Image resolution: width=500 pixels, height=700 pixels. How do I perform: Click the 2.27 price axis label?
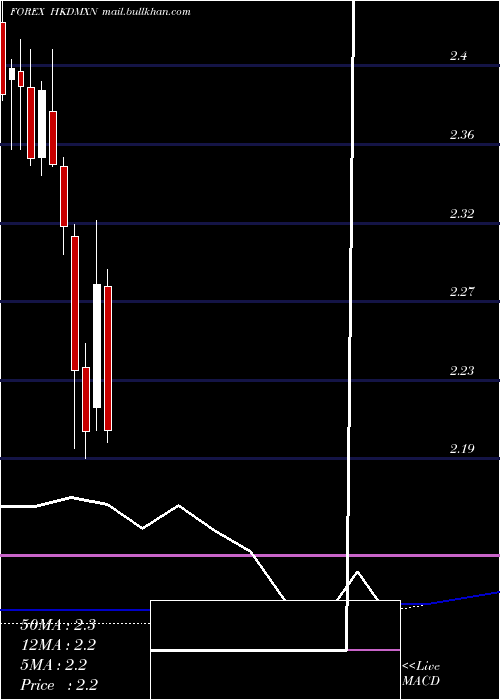(x=462, y=292)
